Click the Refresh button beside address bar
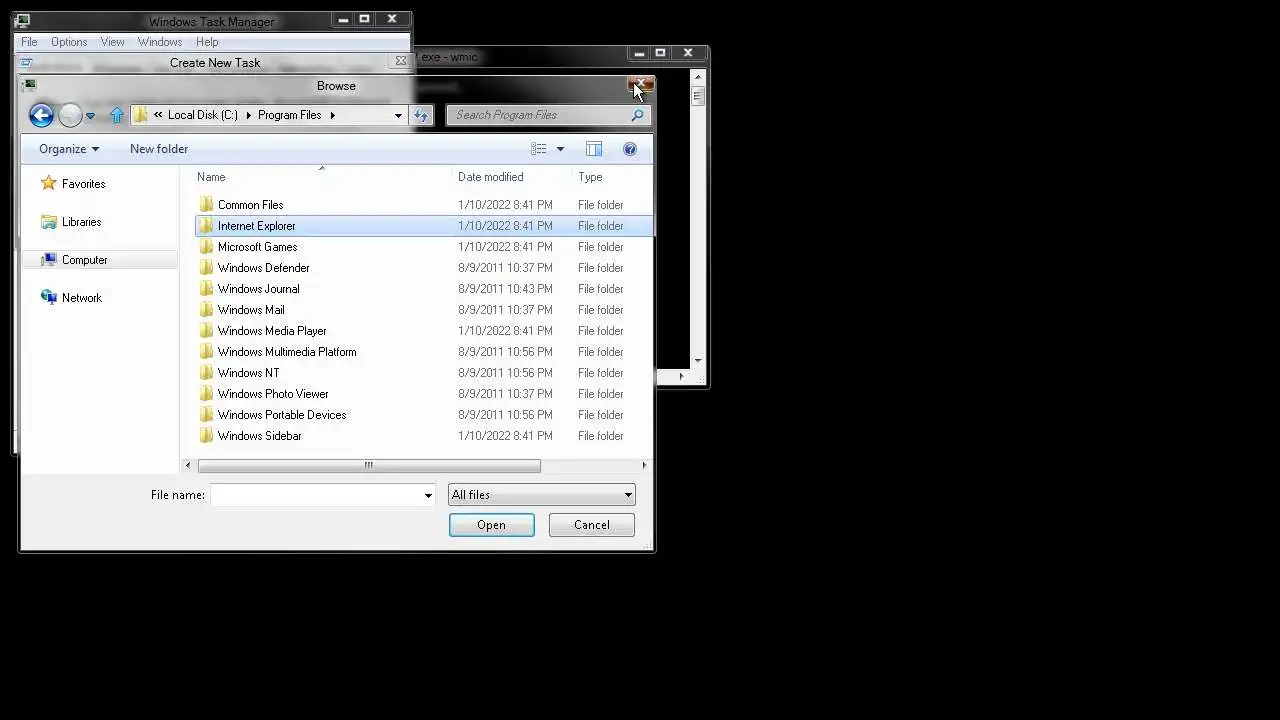The height and width of the screenshot is (720, 1280). click(421, 115)
